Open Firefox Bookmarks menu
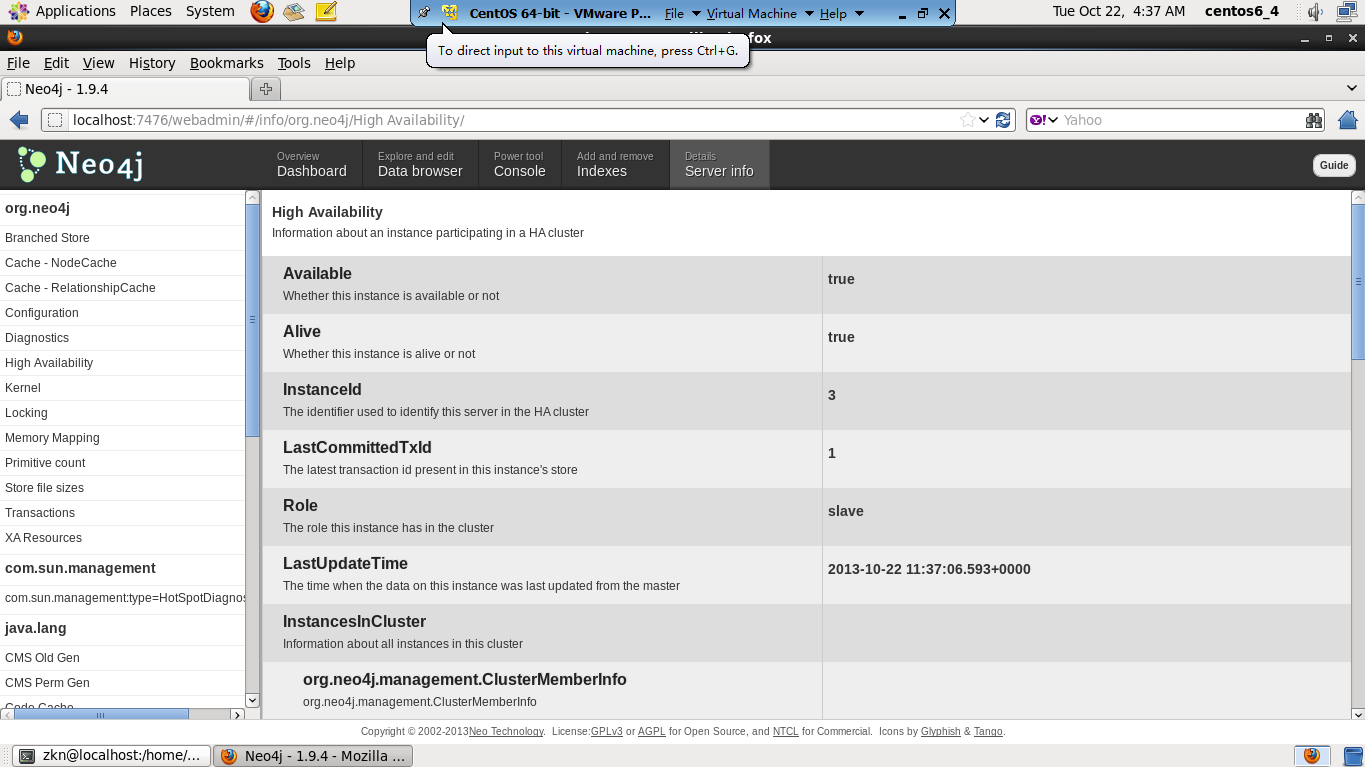This screenshot has width=1365, height=767. point(226,62)
